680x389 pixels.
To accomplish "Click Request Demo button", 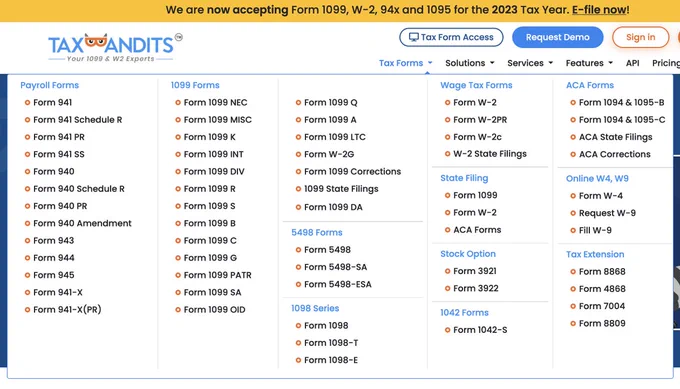I will click(557, 37).
